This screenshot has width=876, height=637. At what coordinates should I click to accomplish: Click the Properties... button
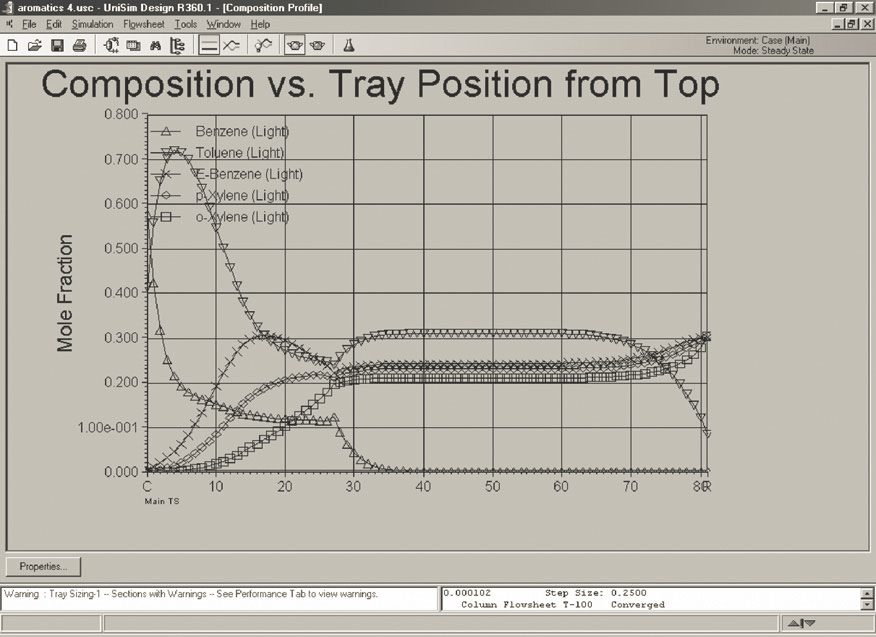click(x=43, y=566)
